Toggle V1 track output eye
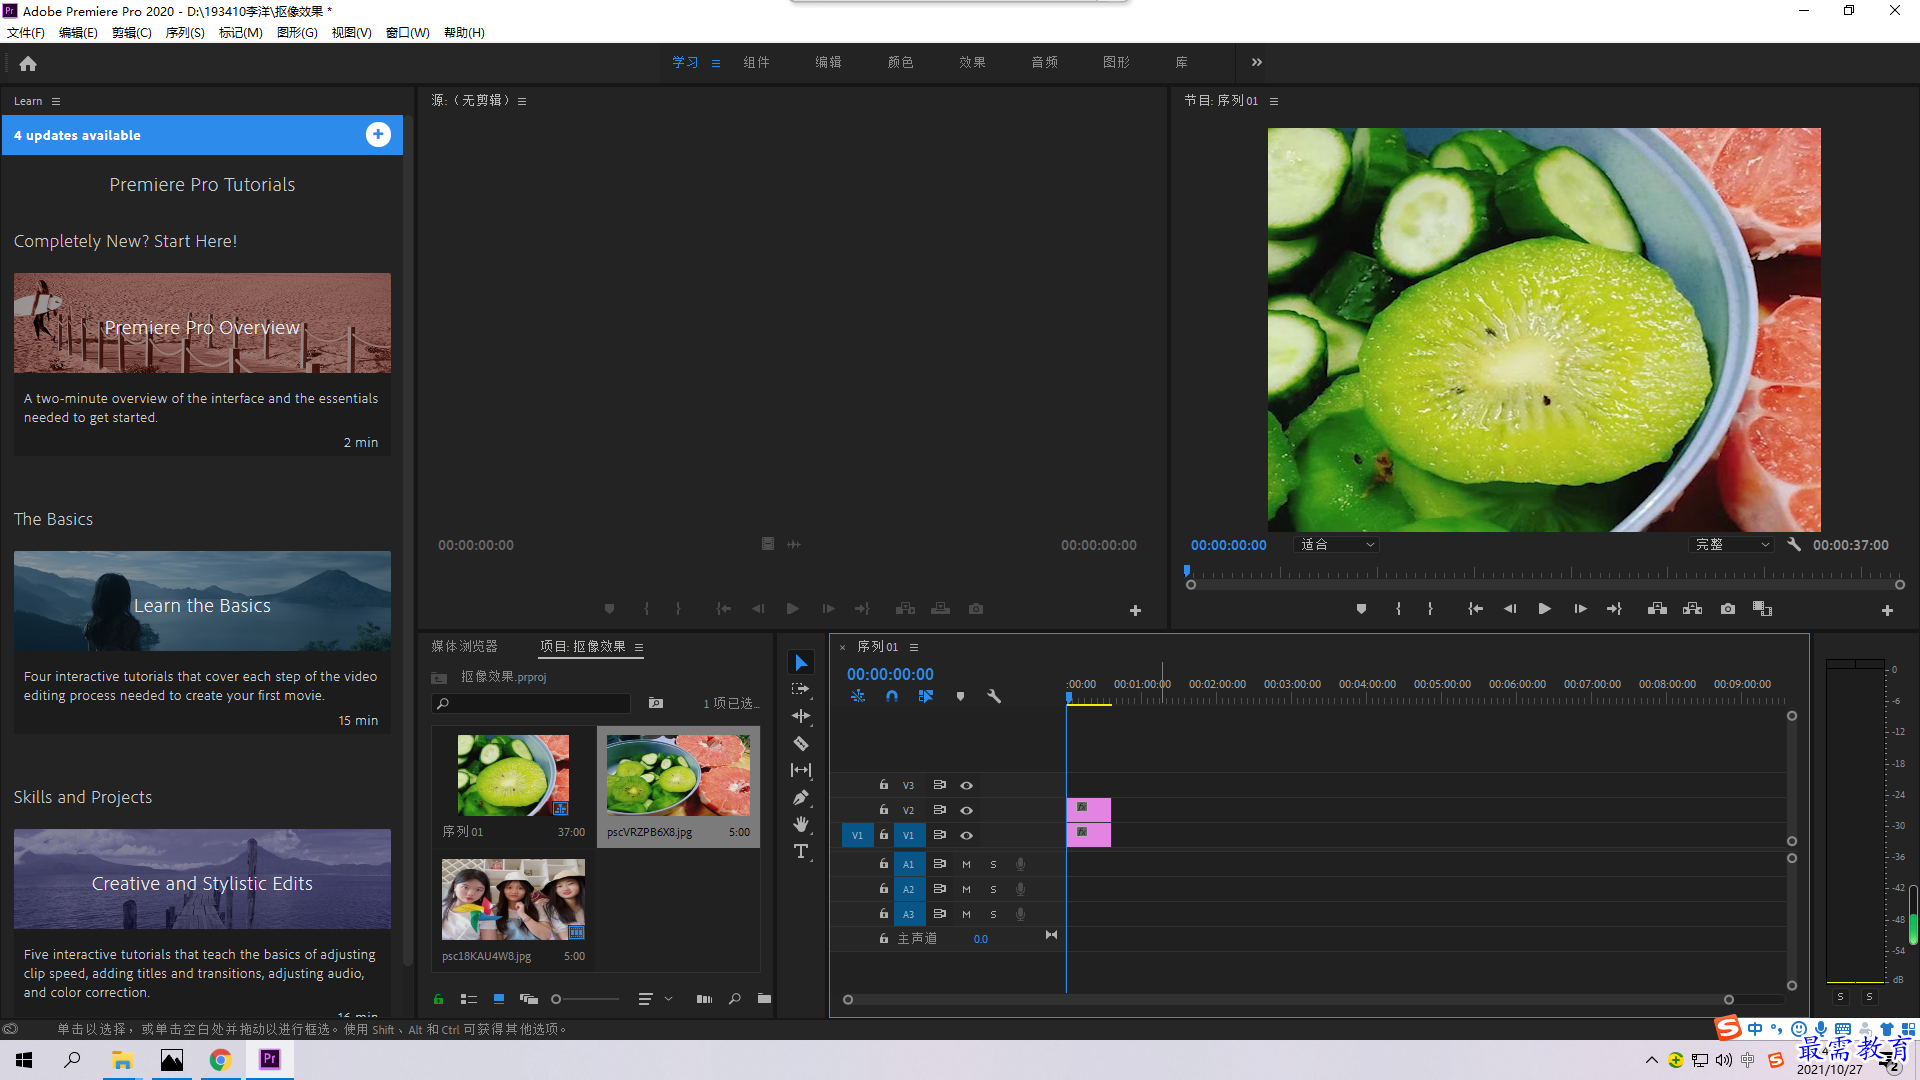The image size is (1920, 1080). (x=966, y=835)
